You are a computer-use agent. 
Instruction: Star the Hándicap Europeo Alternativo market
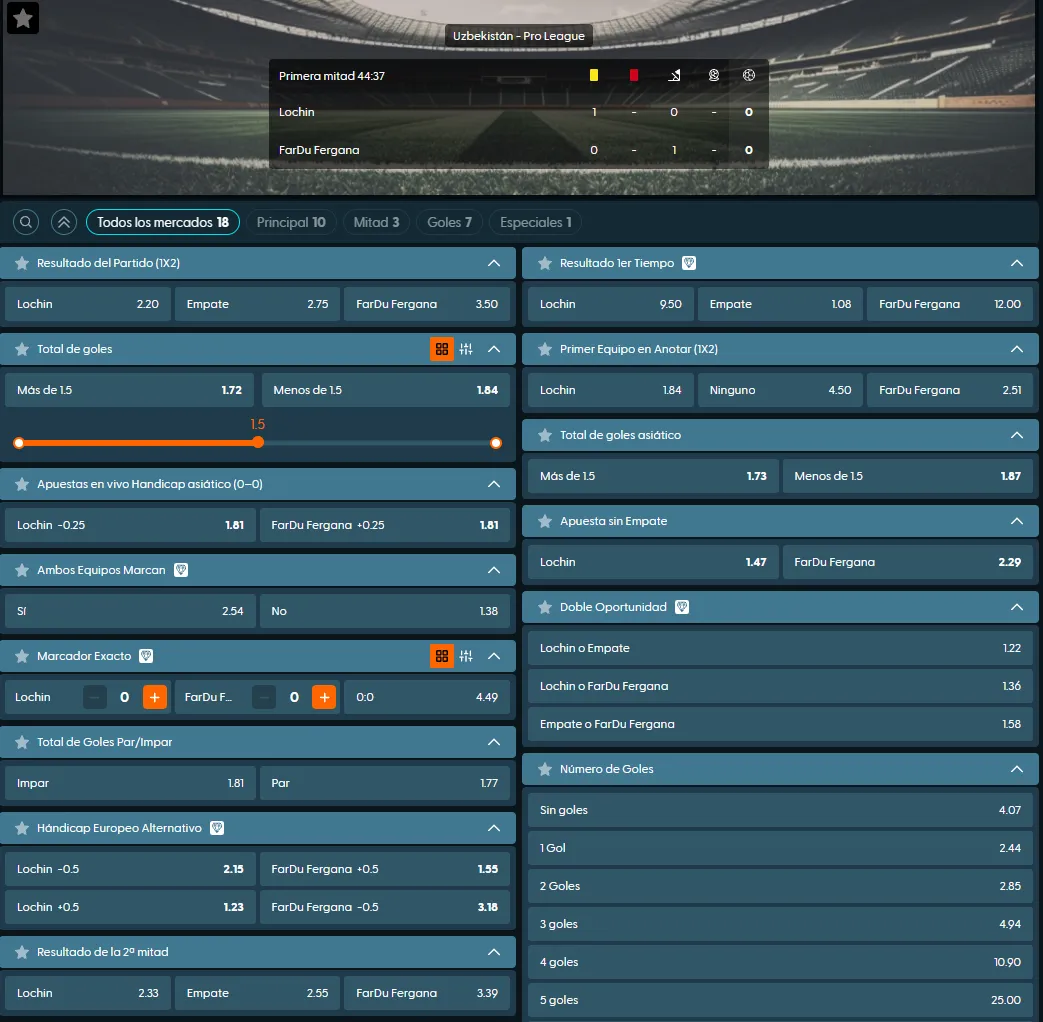(x=22, y=828)
